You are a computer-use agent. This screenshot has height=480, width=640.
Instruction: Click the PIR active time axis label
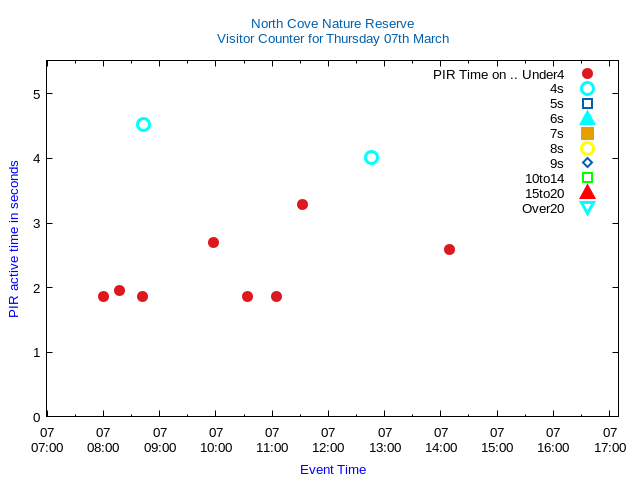[x=14, y=239]
